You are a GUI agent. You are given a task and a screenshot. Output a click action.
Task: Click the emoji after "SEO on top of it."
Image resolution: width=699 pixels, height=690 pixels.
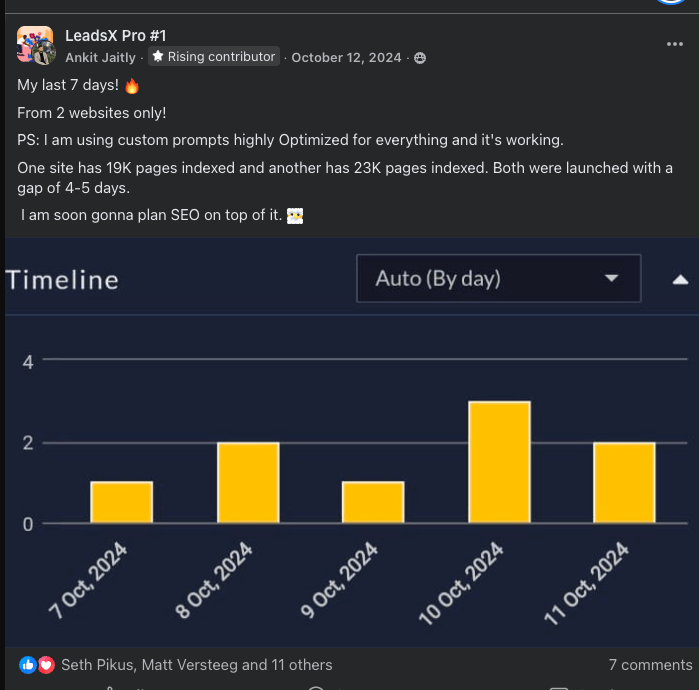pyautogui.click(x=295, y=215)
